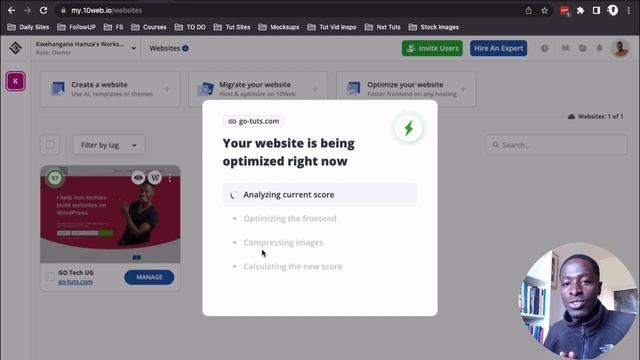
Task: Open the Chrome three-dot menu
Action: point(629,11)
